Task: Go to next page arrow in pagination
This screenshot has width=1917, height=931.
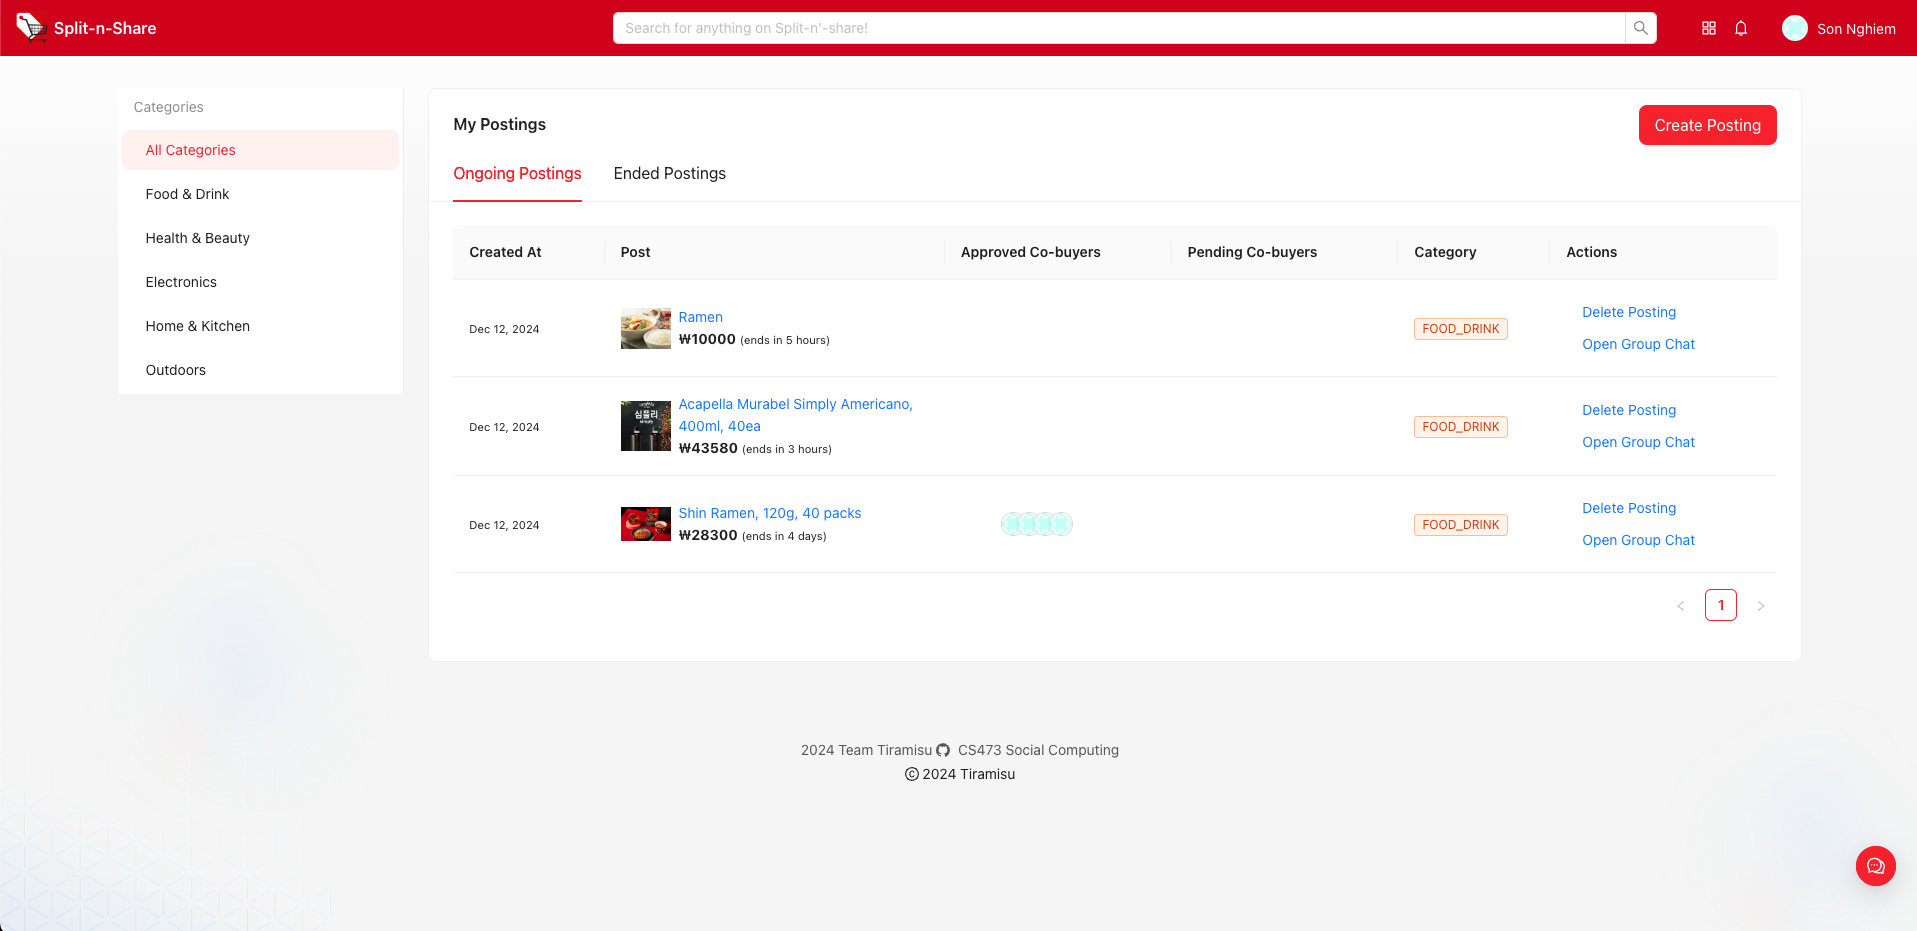Action: tap(1761, 606)
